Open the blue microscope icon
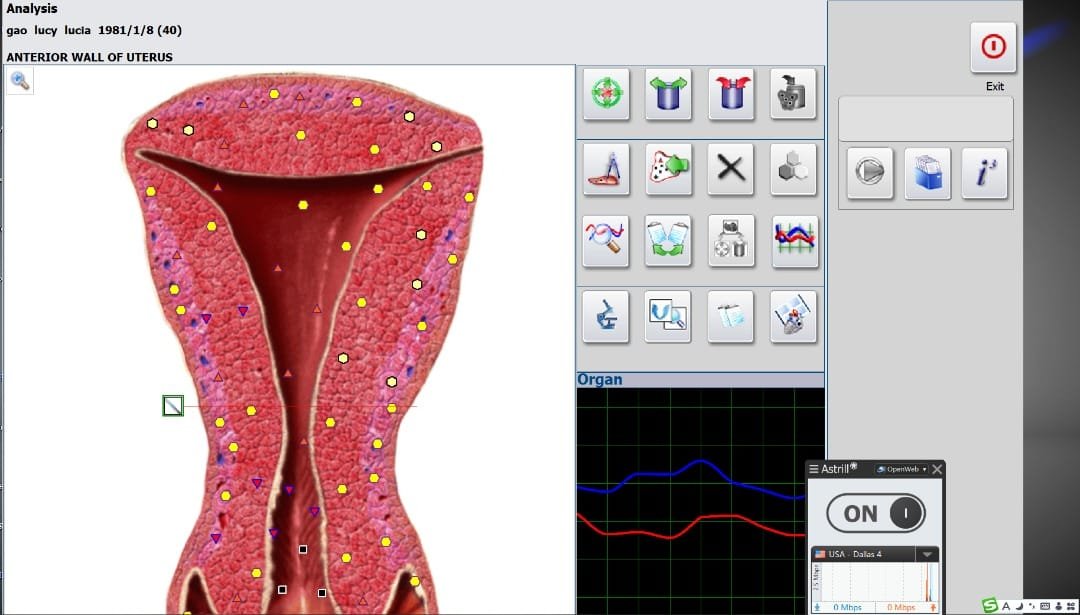The image size is (1080, 615). tap(606, 316)
